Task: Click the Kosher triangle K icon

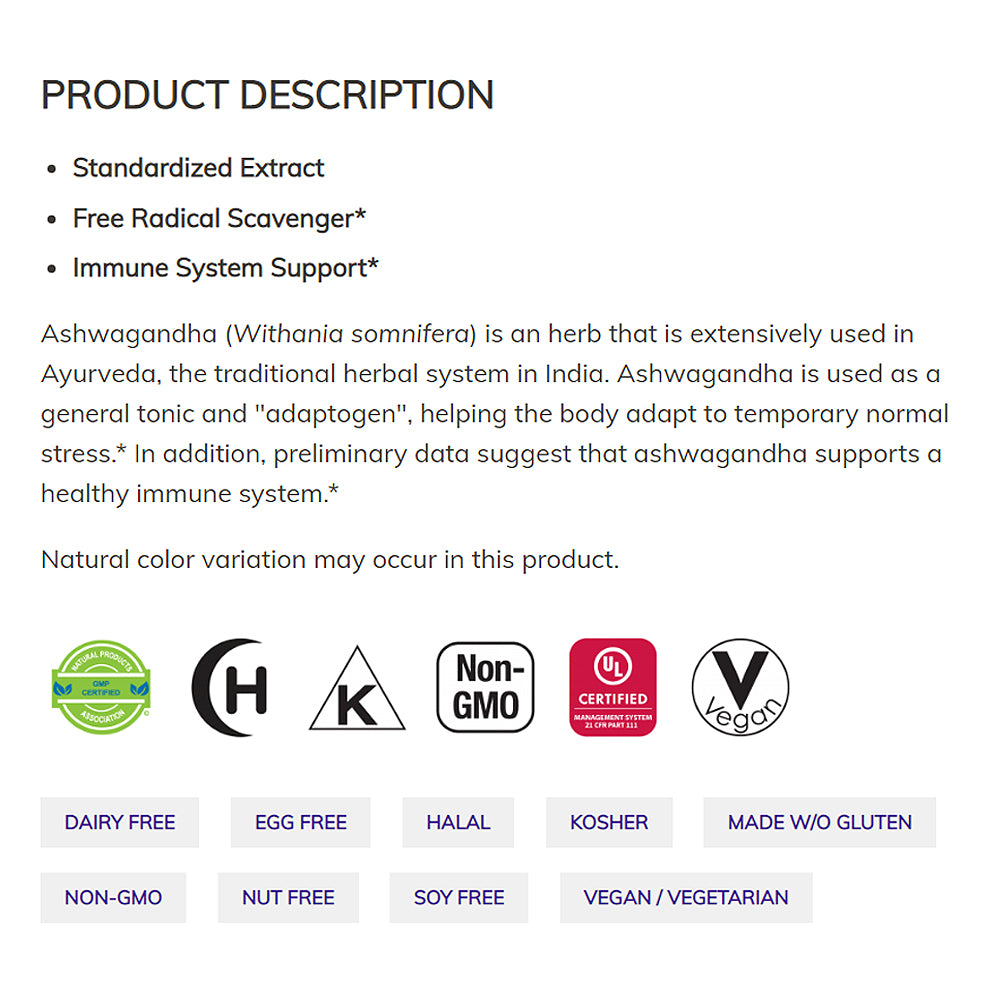Action: (357, 690)
